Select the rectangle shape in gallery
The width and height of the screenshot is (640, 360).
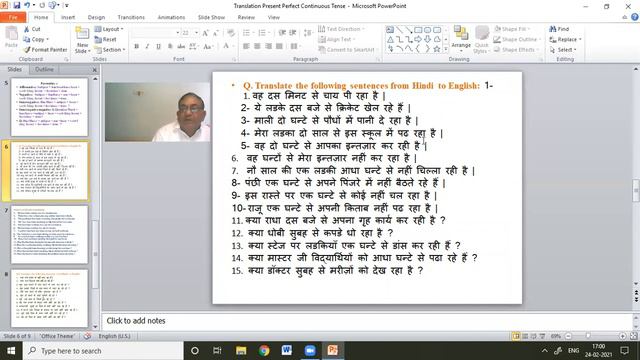(418, 30)
